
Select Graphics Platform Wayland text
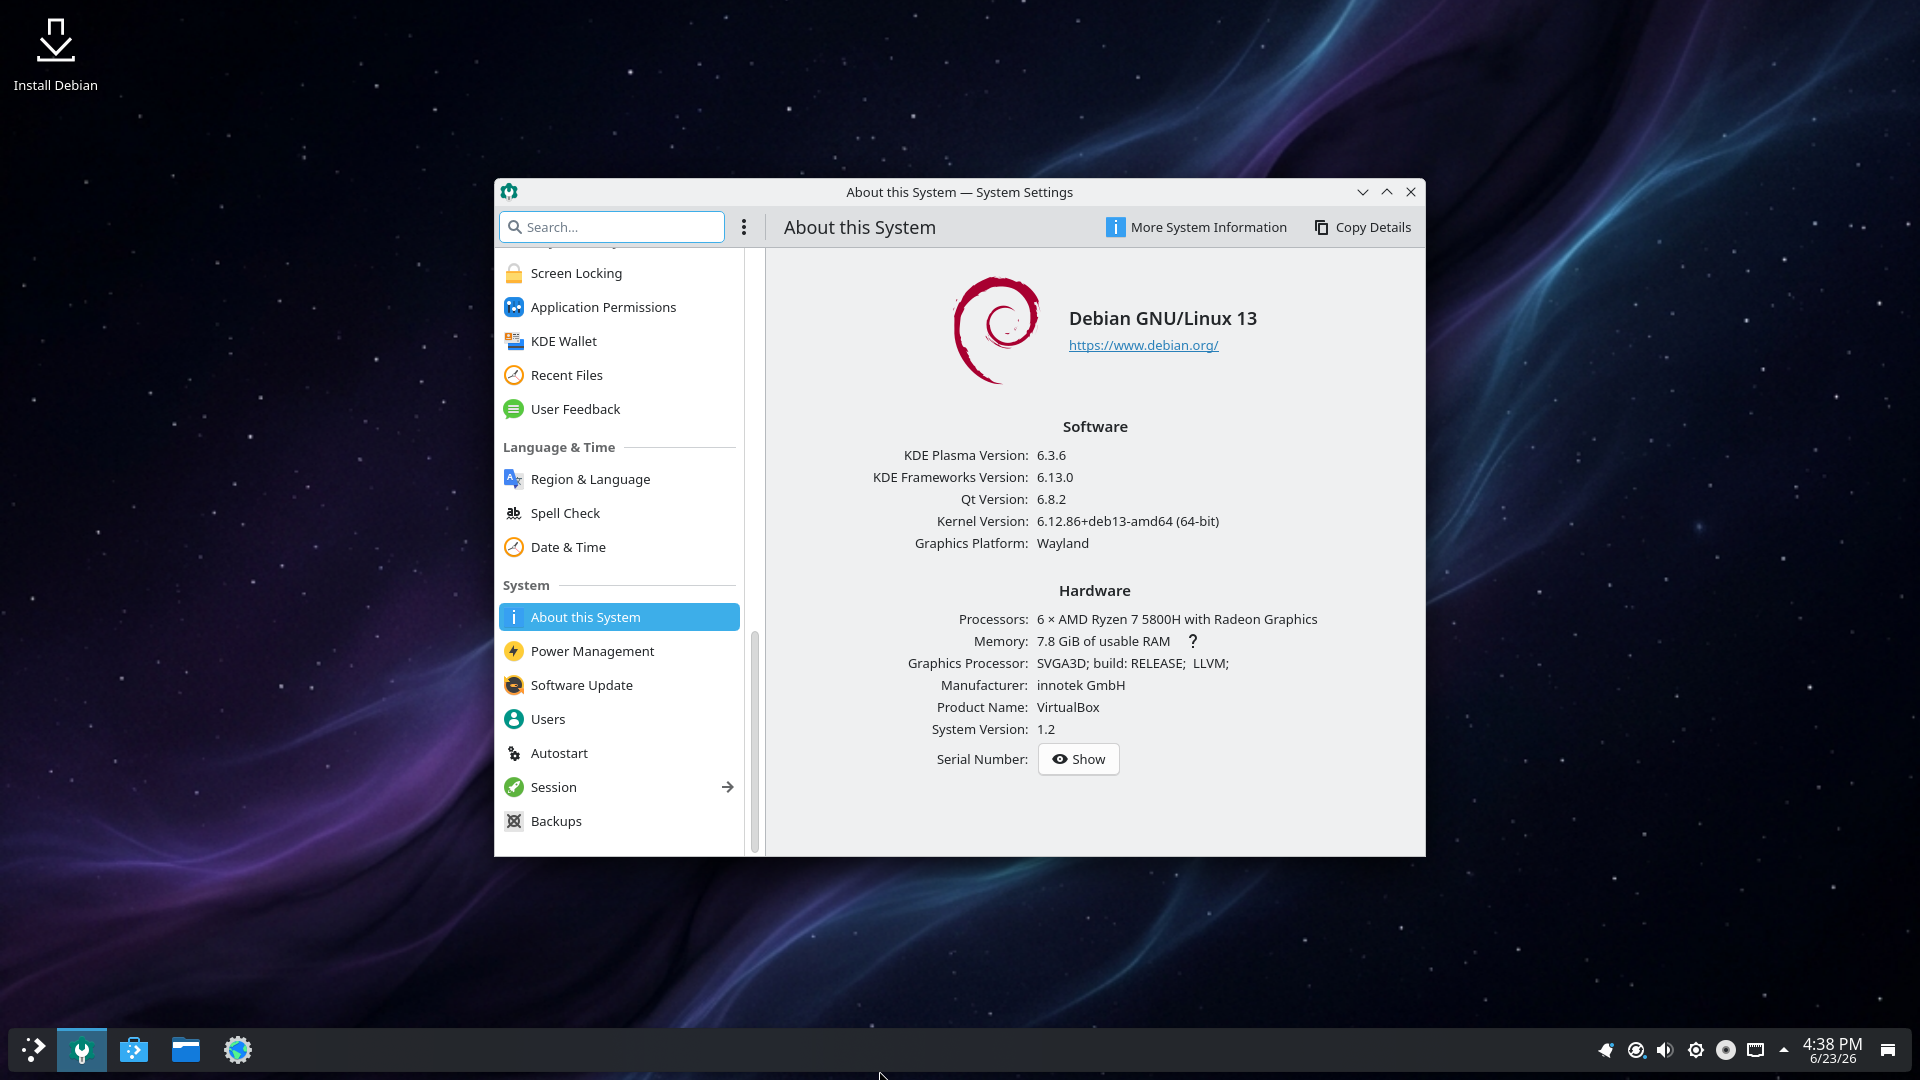click(x=1063, y=543)
